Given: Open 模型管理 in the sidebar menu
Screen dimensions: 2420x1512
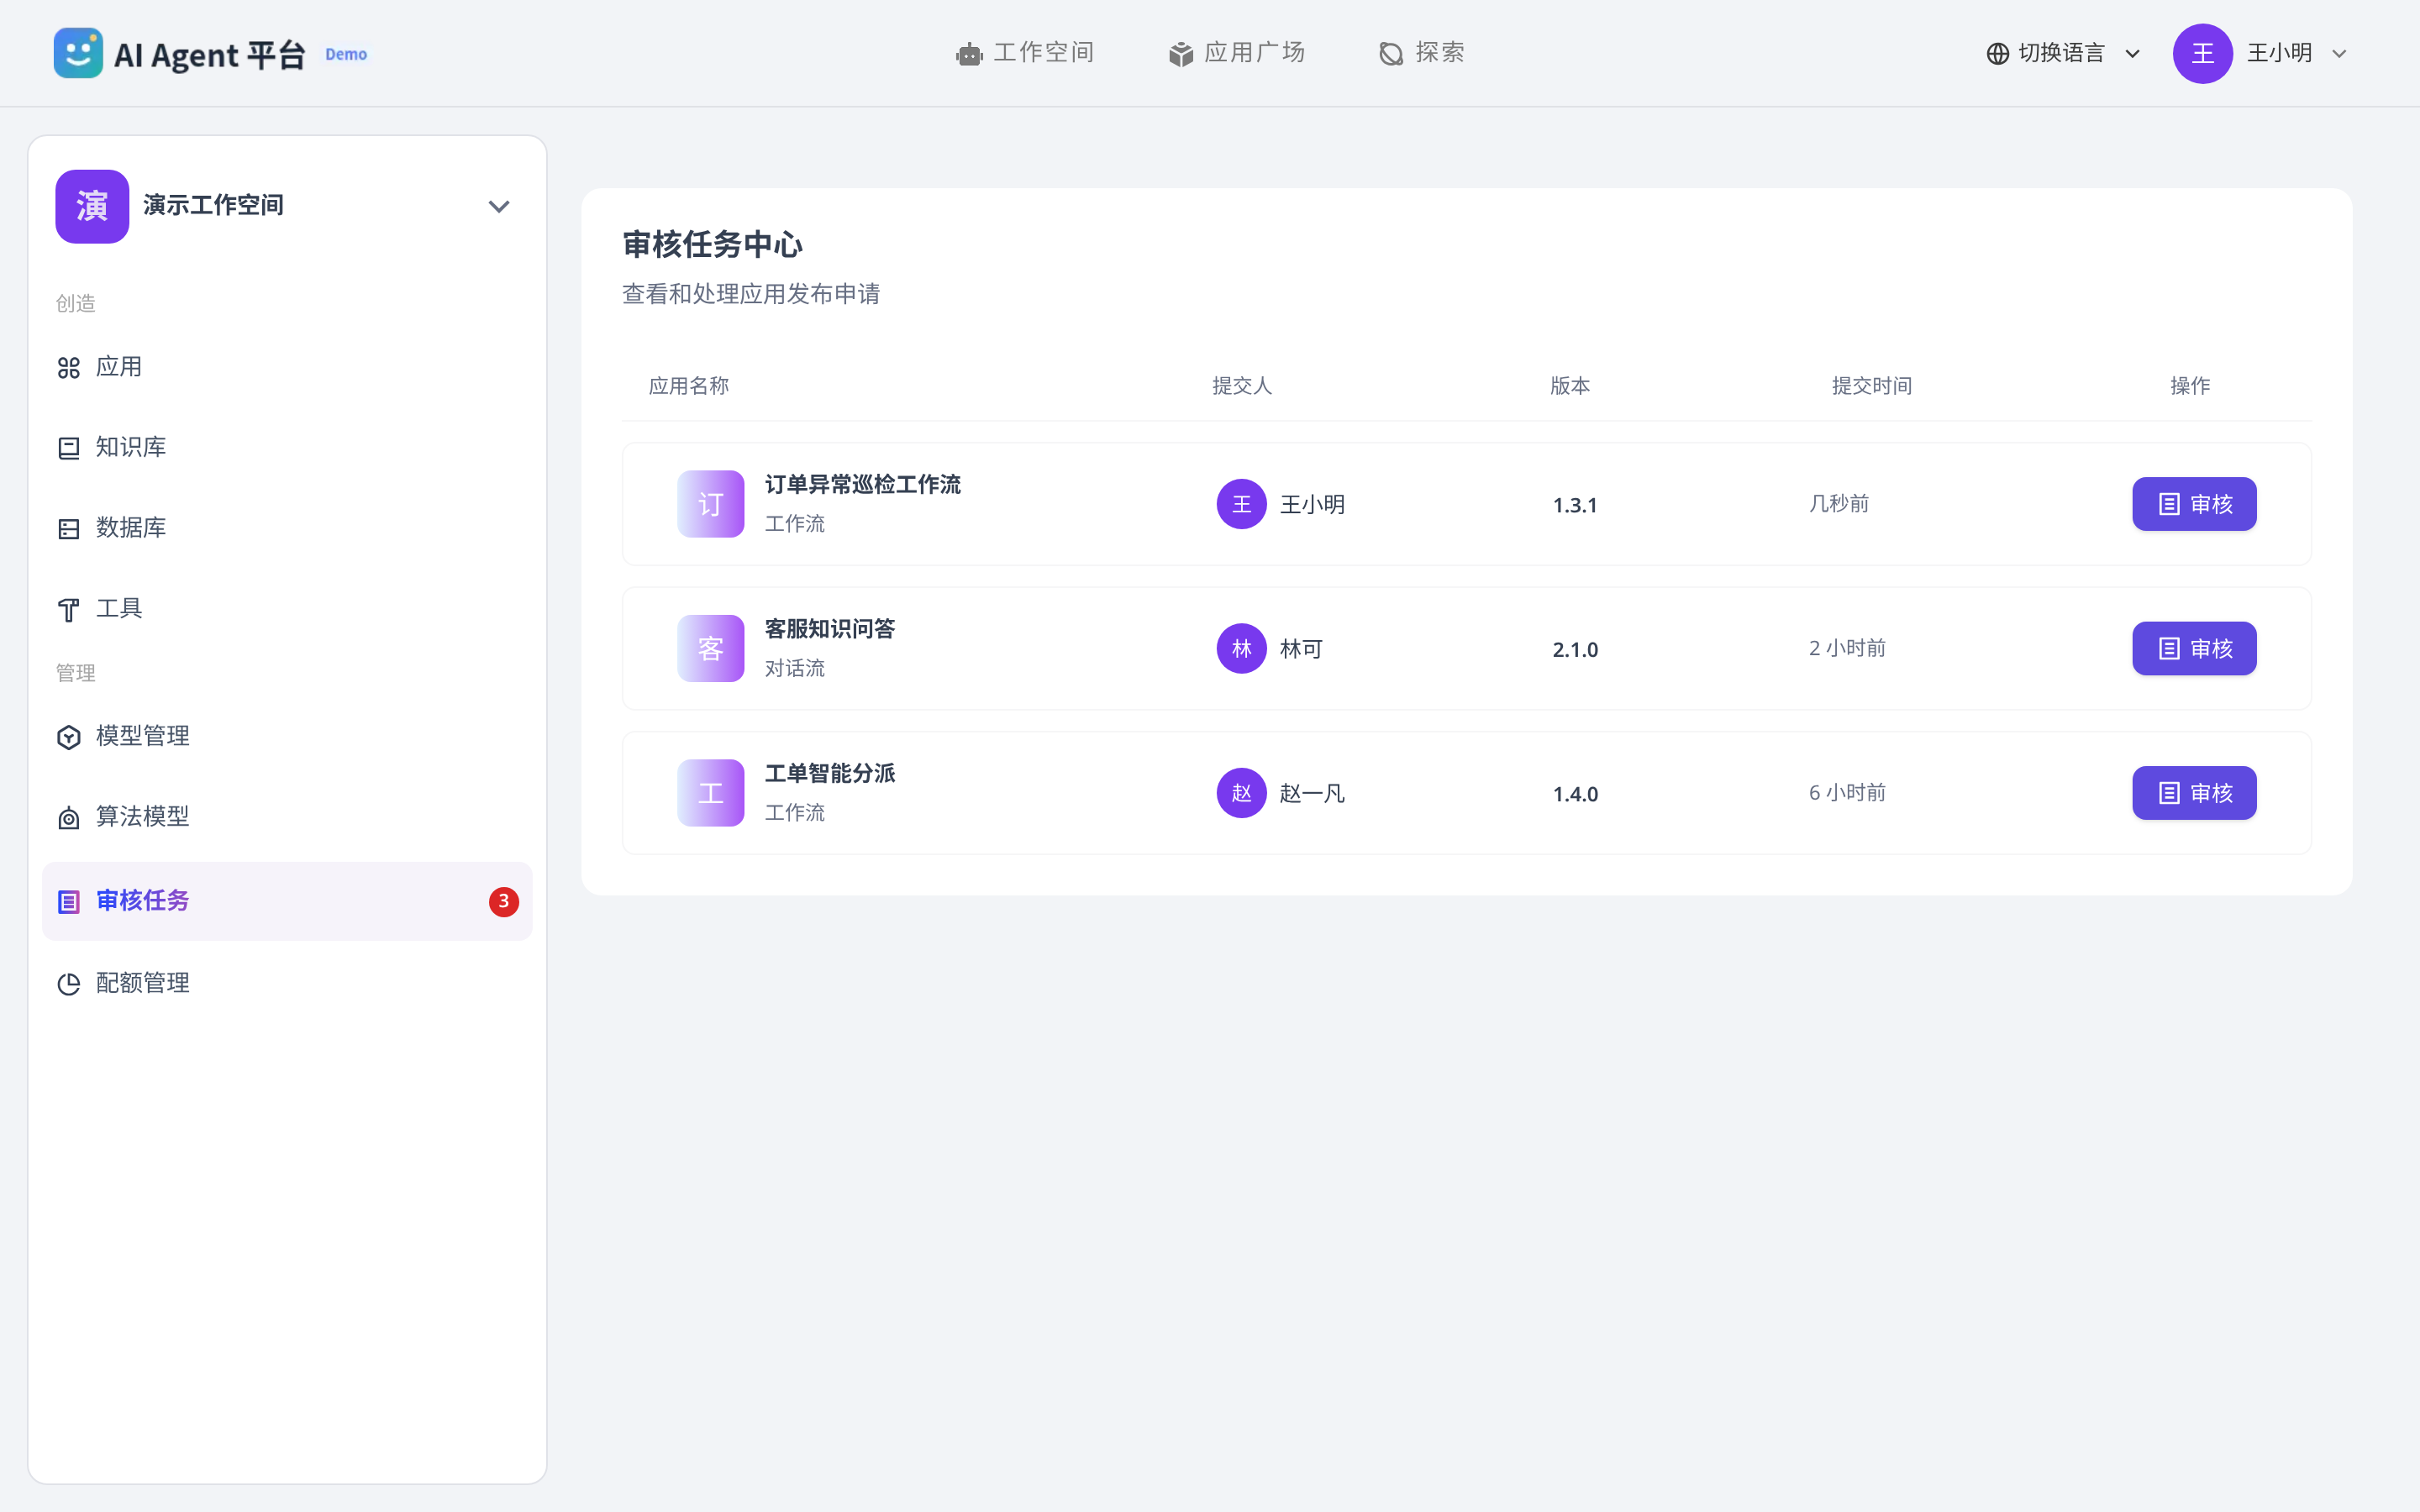Looking at the screenshot, I should [287, 736].
